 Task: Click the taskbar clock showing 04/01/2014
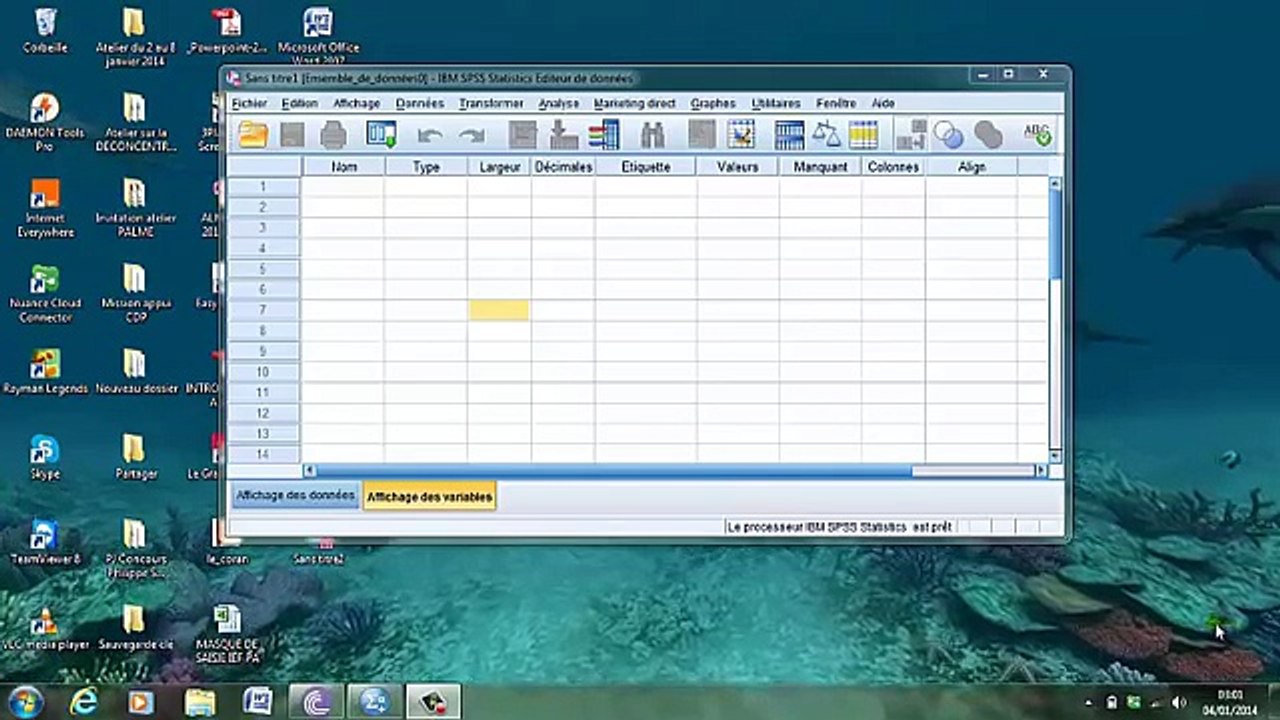point(1230,702)
